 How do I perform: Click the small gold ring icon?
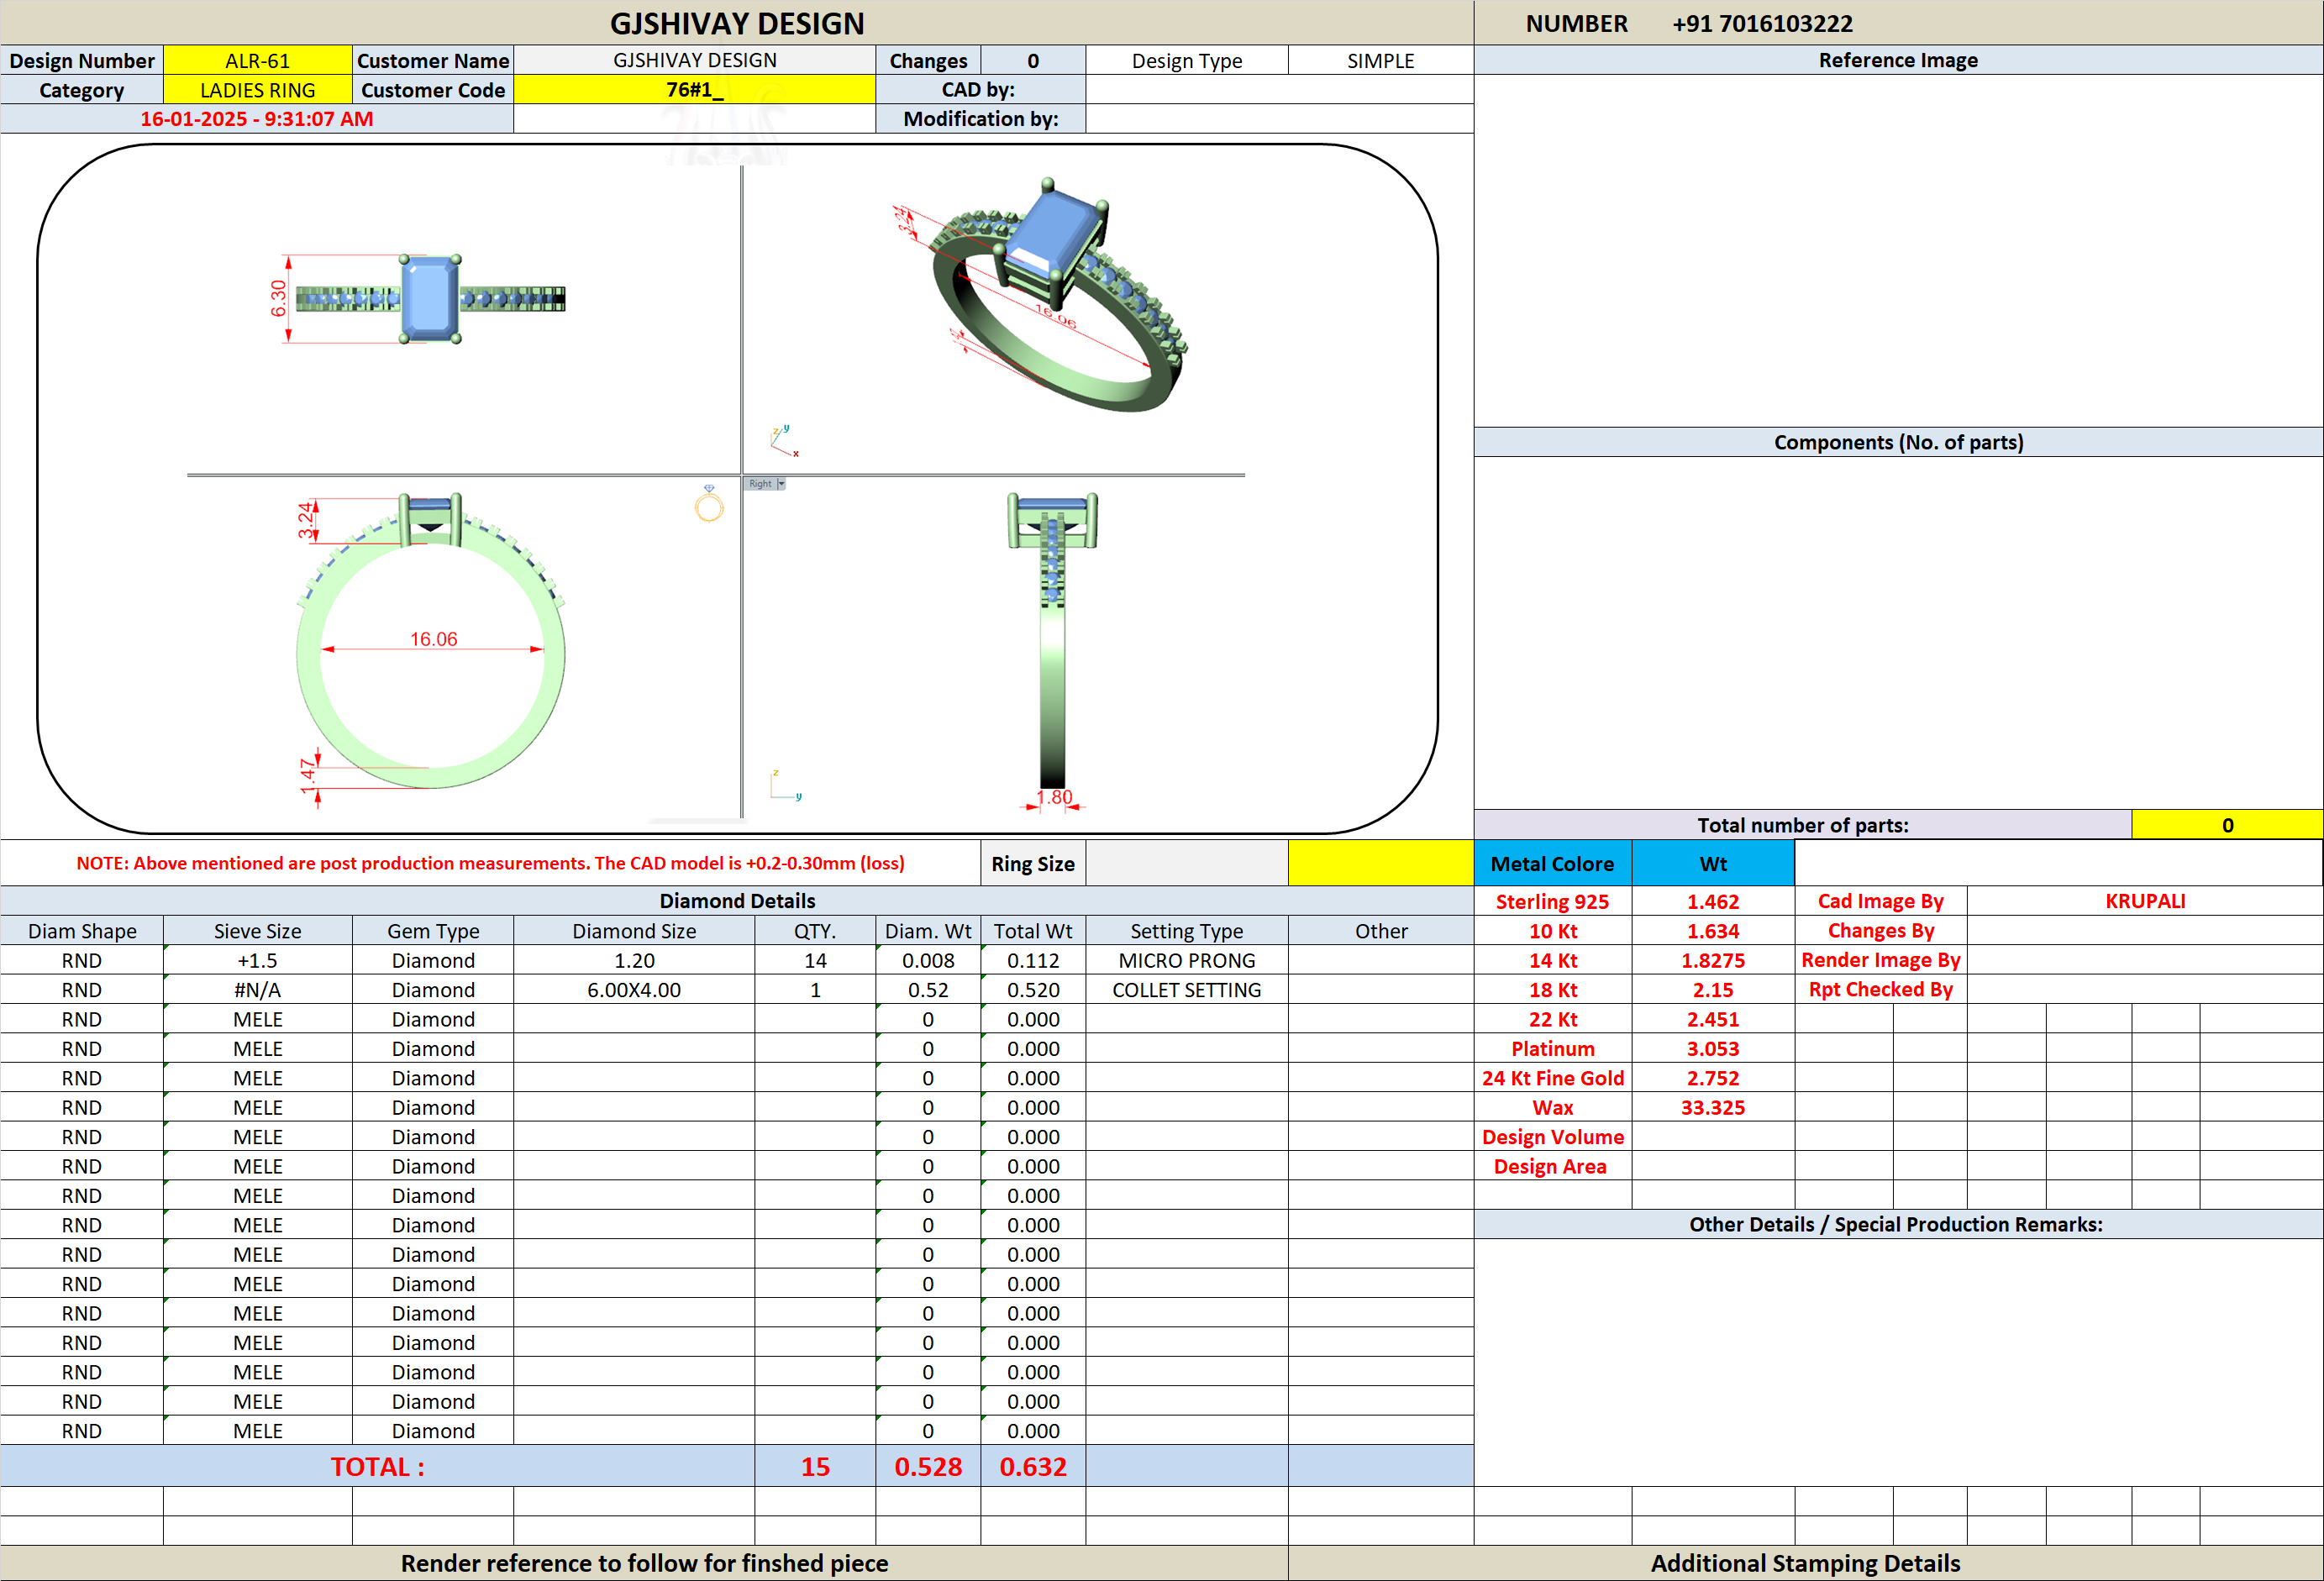tap(709, 504)
